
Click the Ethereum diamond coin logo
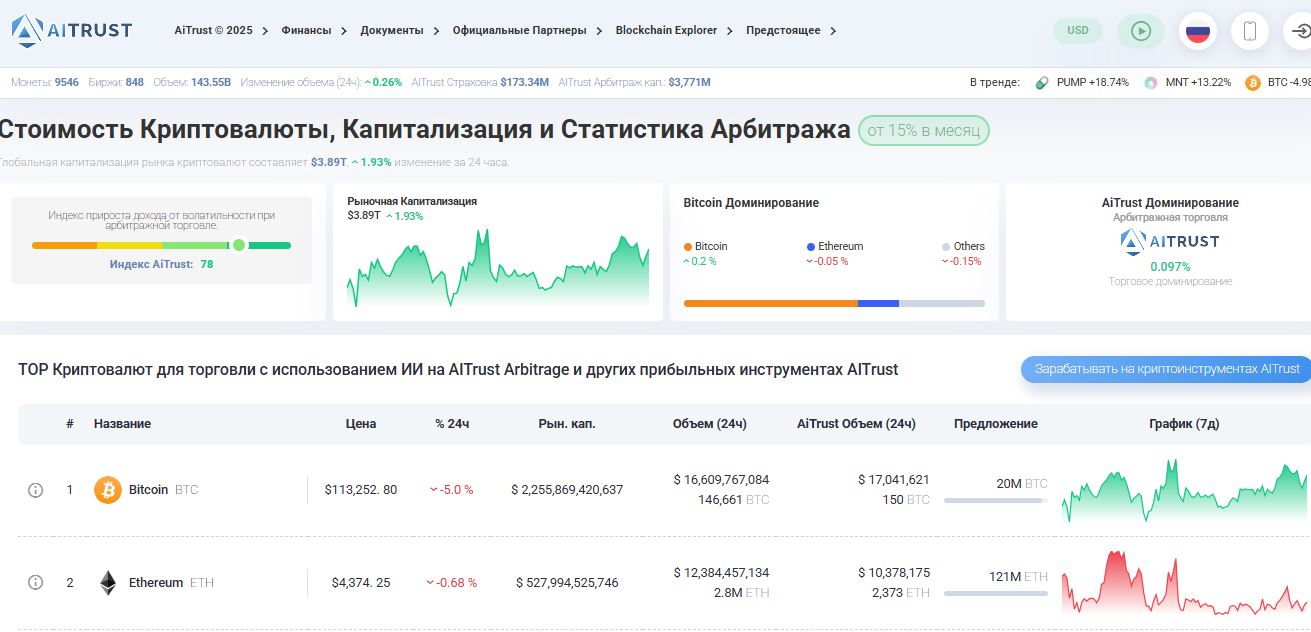[108, 583]
